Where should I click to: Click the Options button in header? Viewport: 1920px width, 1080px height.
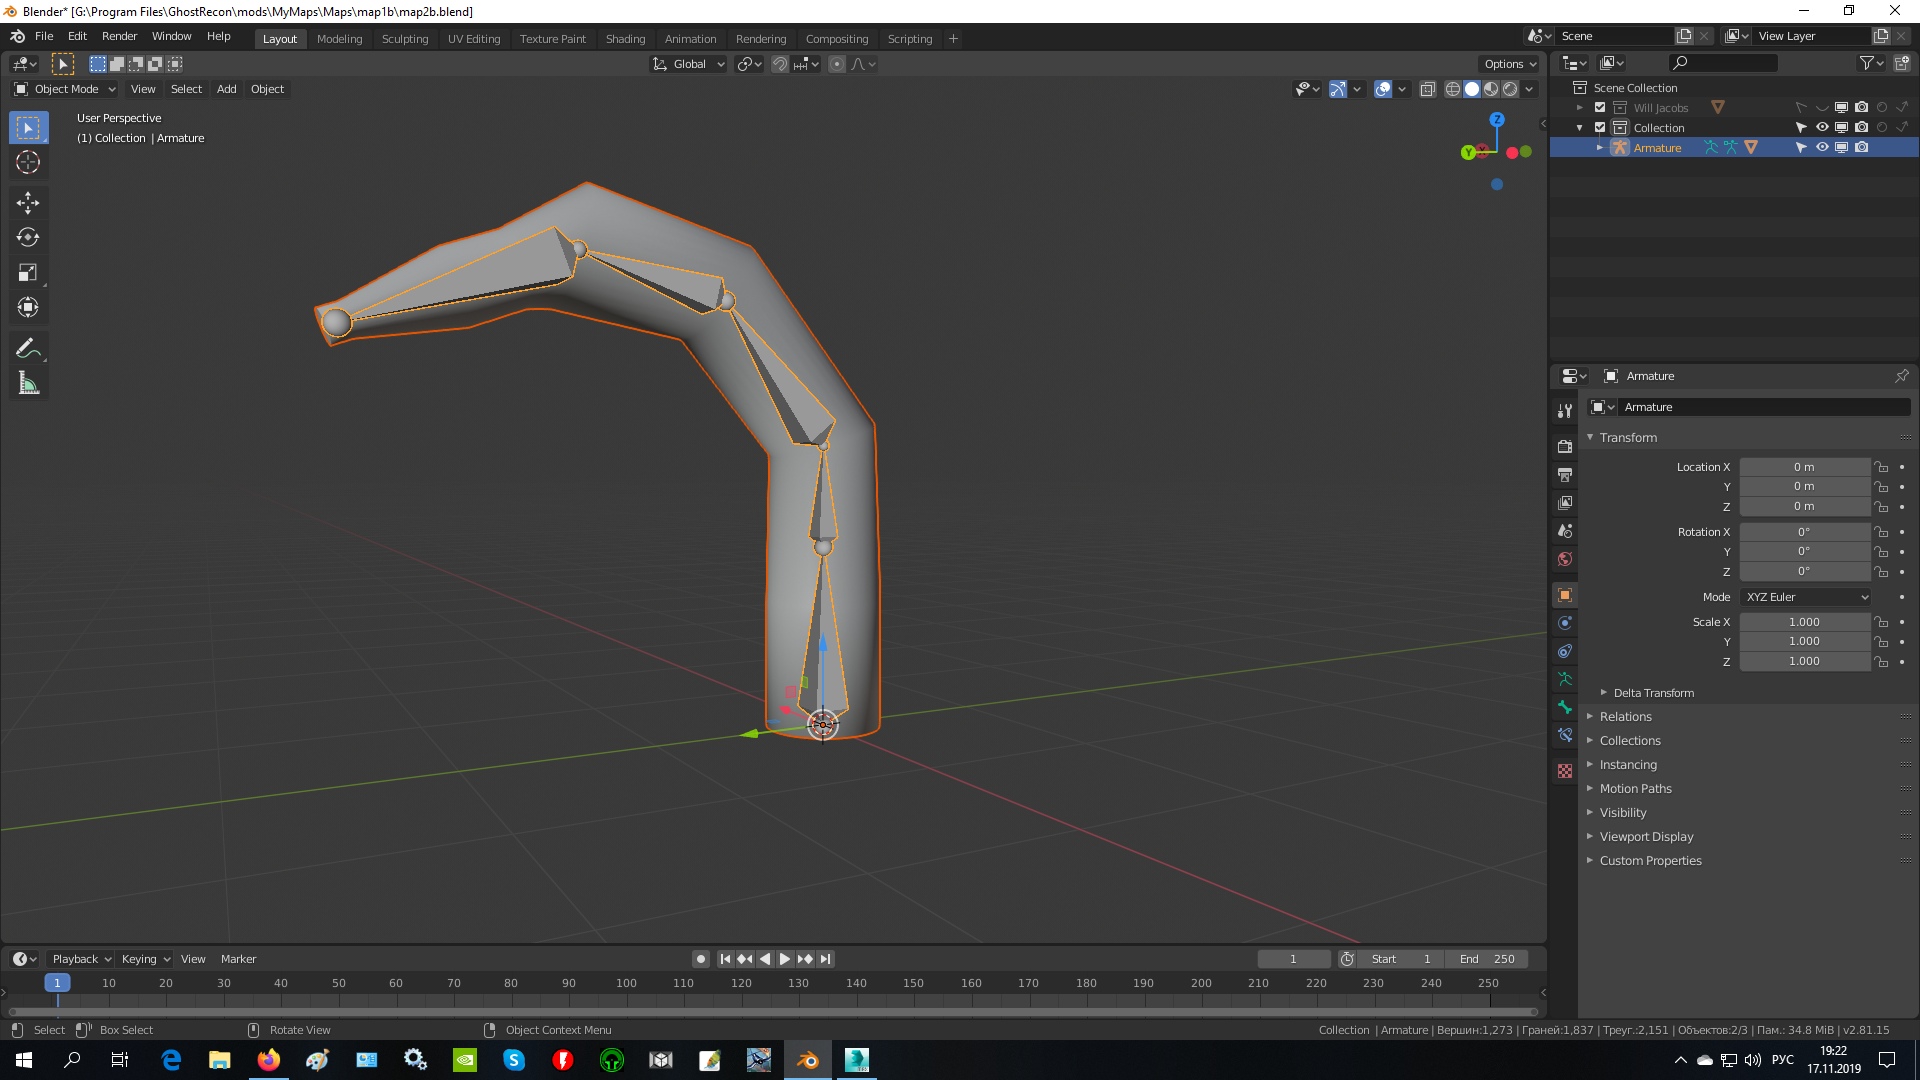1509,64
